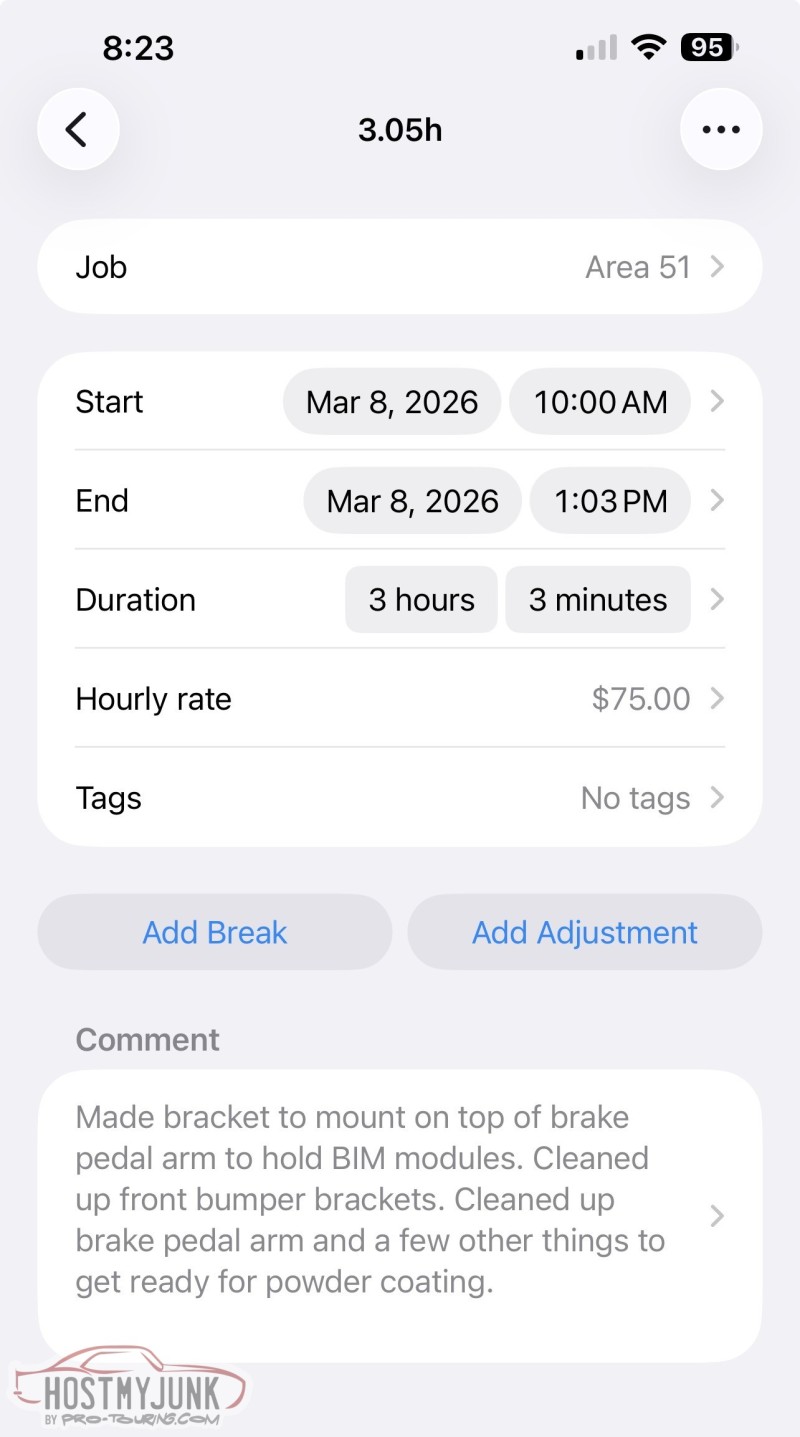
Task: Select the start date Mar 8, 2026
Action: point(392,402)
